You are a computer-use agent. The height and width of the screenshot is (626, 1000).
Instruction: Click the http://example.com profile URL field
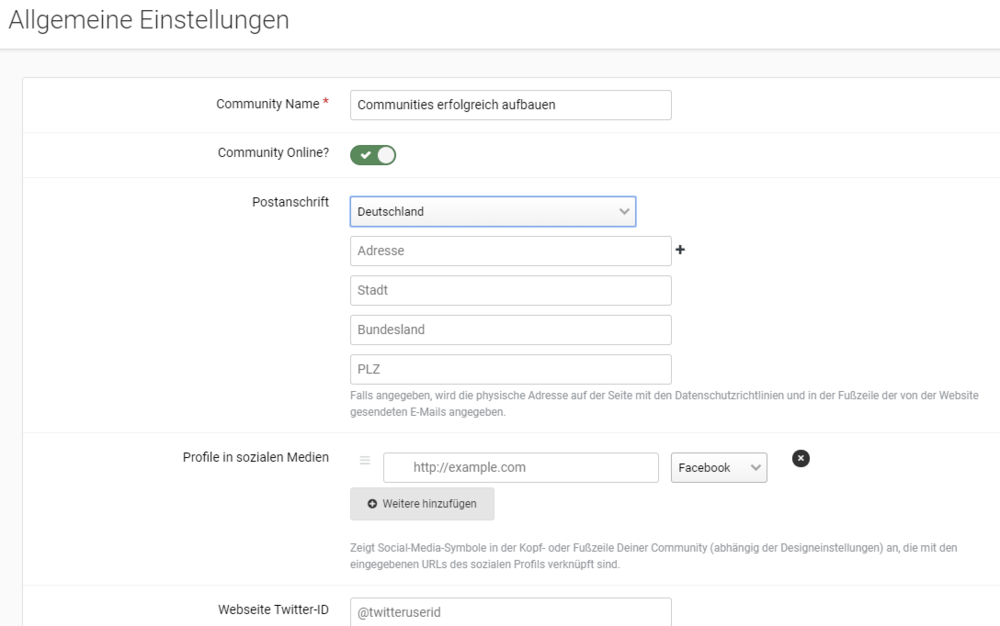click(520, 467)
